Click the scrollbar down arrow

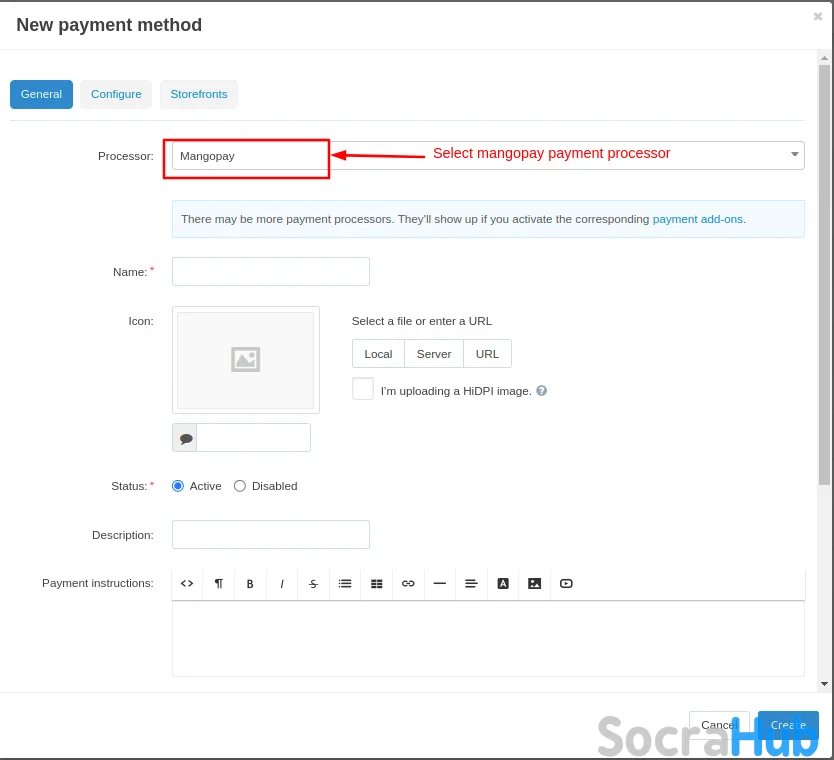tap(824, 684)
